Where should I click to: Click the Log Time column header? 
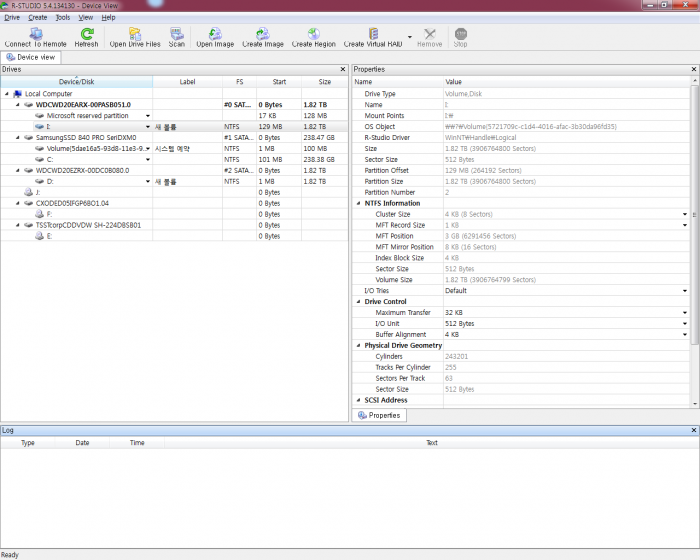click(x=137, y=443)
